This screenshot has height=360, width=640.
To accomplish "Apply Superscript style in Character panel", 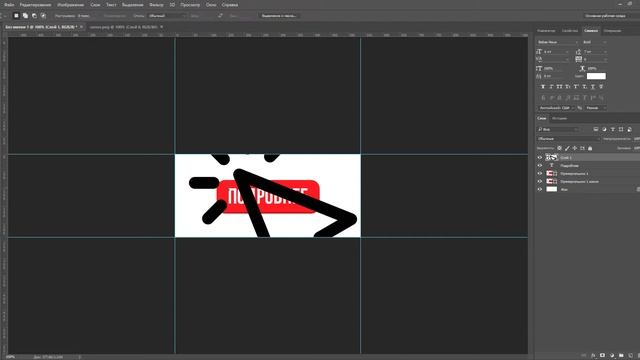I will 576,87.
